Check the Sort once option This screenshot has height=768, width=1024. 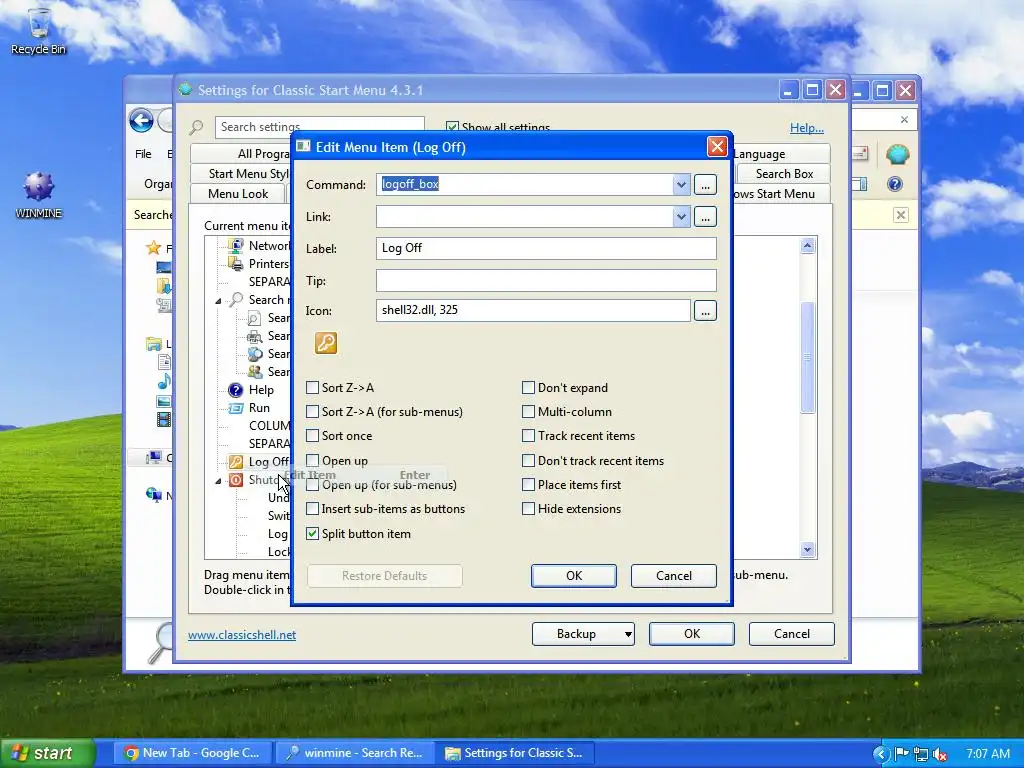tap(312, 436)
